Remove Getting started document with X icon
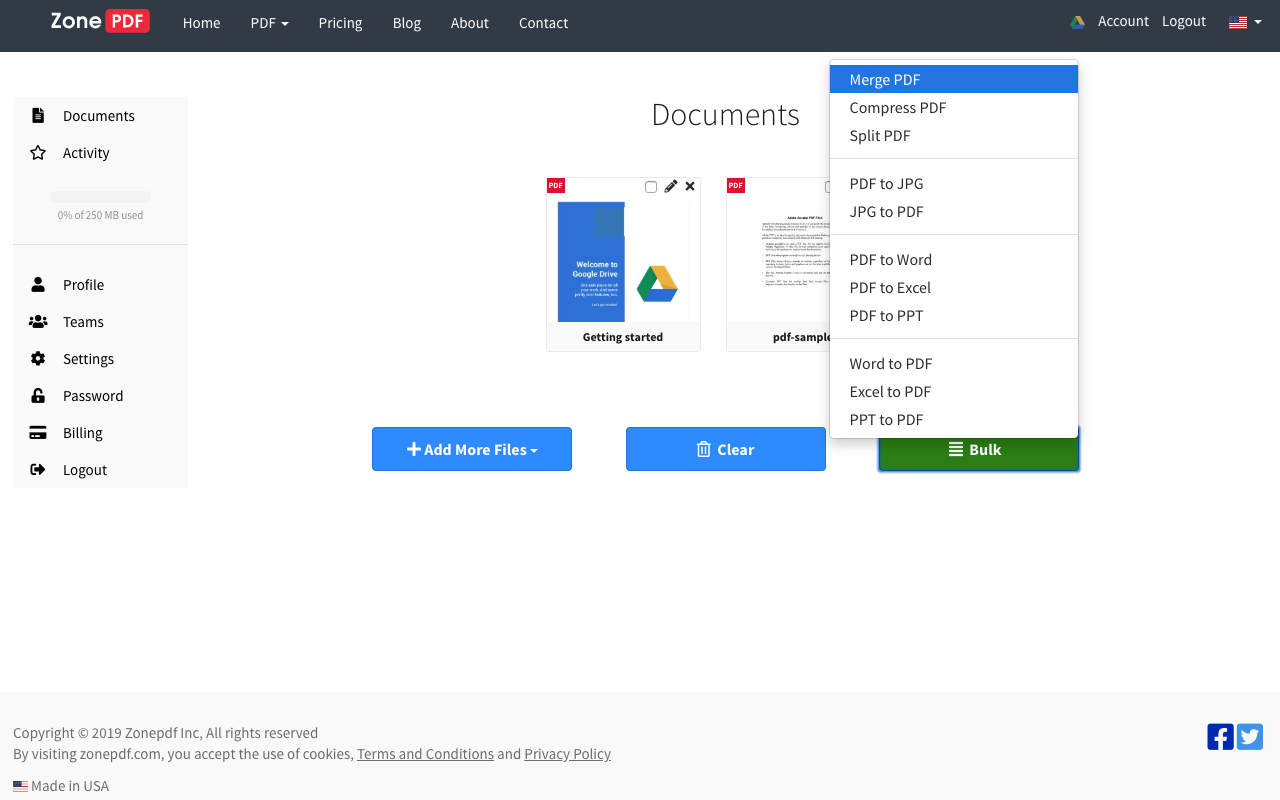1280x800 pixels. [x=690, y=186]
